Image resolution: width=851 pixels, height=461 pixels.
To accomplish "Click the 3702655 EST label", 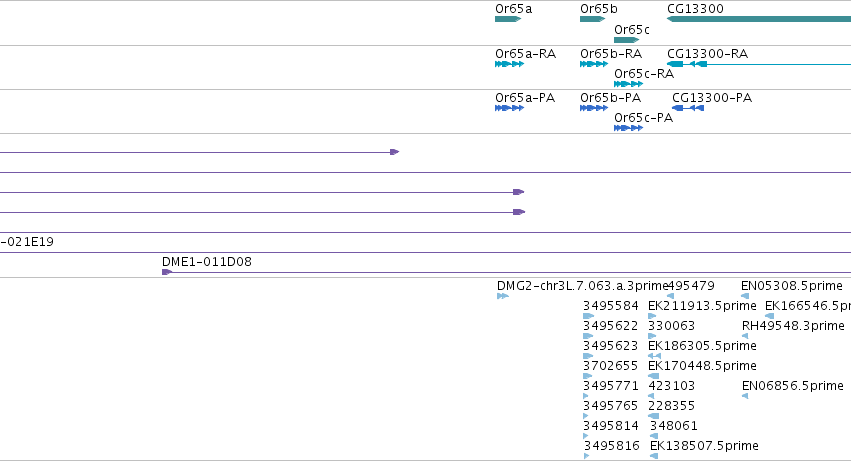I will [611, 365].
